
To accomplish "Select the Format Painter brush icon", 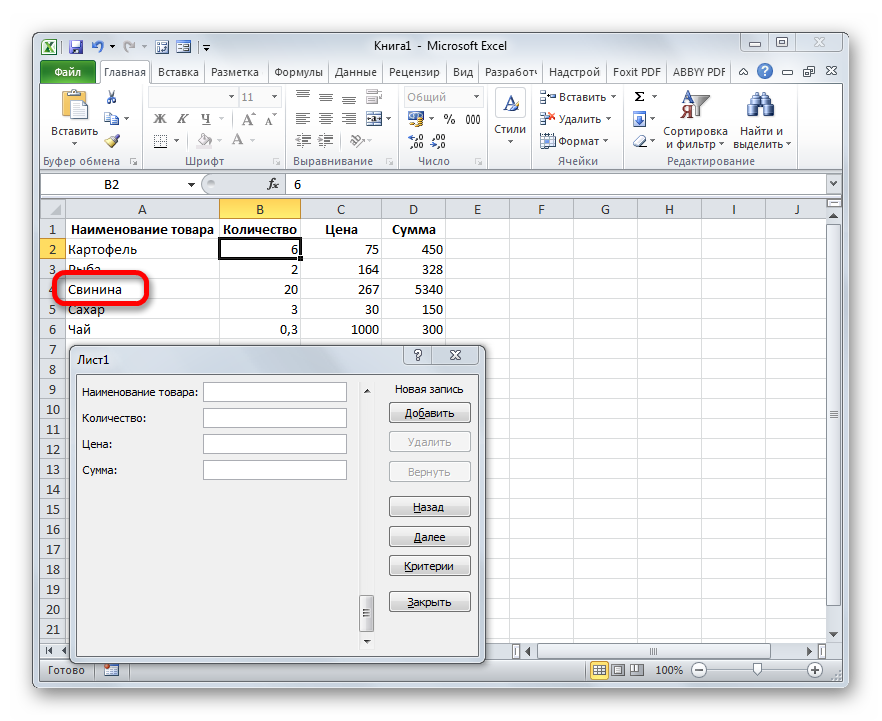I will (112, 141).
